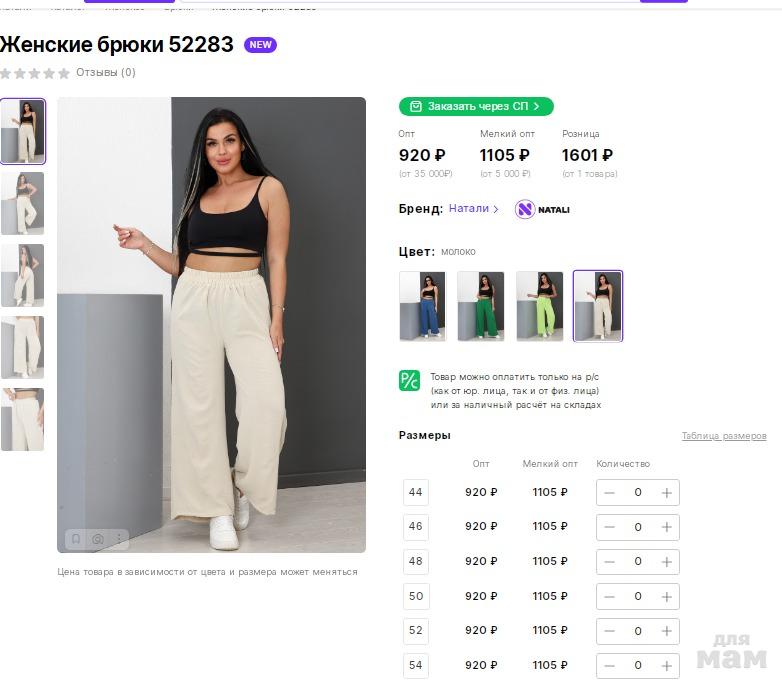Select the blue trousers color option
The image size is (782, 683).
[x=422, y=306]
